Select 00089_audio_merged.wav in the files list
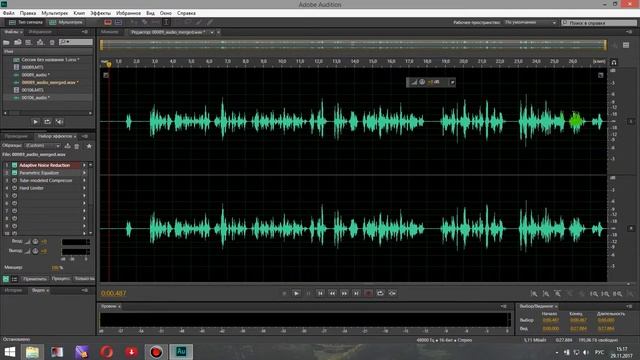Image resolution: width=640 pixels, height=360 pixels. tap(50, 82)
